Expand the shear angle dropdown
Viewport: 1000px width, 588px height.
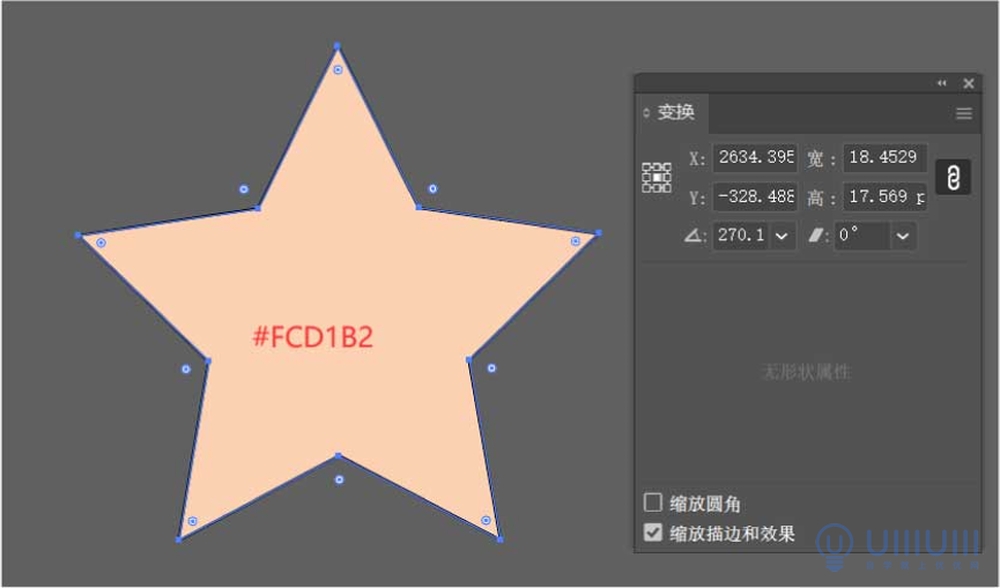coord(902,236)
